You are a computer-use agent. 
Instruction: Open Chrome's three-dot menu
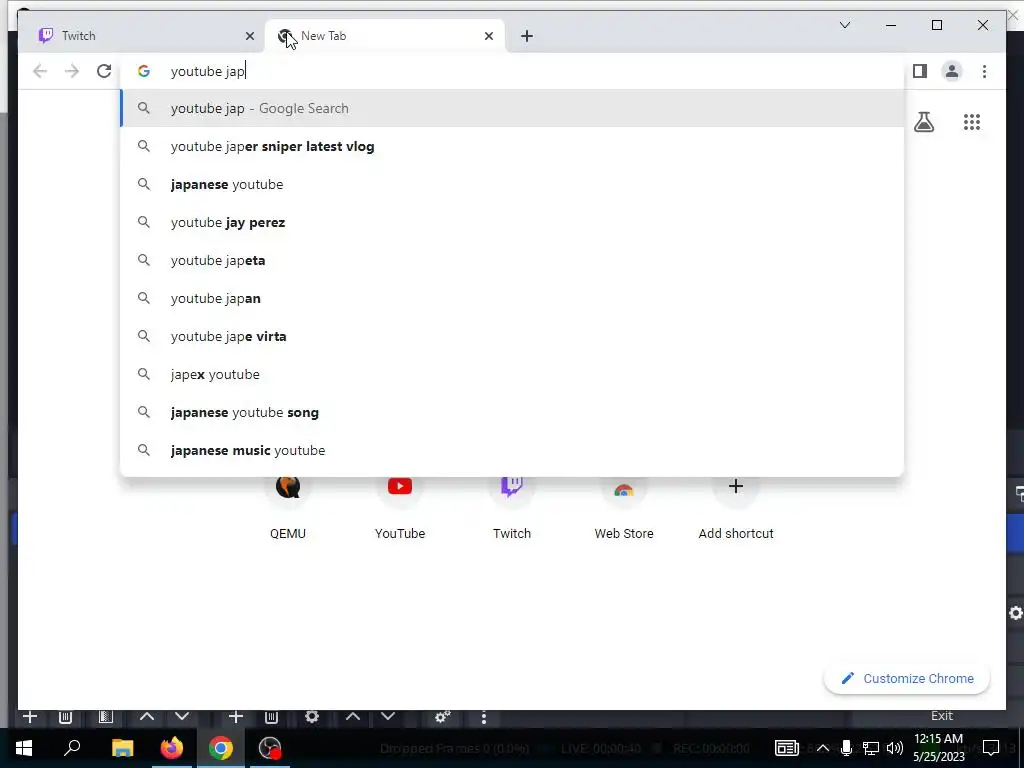(984, 71)
